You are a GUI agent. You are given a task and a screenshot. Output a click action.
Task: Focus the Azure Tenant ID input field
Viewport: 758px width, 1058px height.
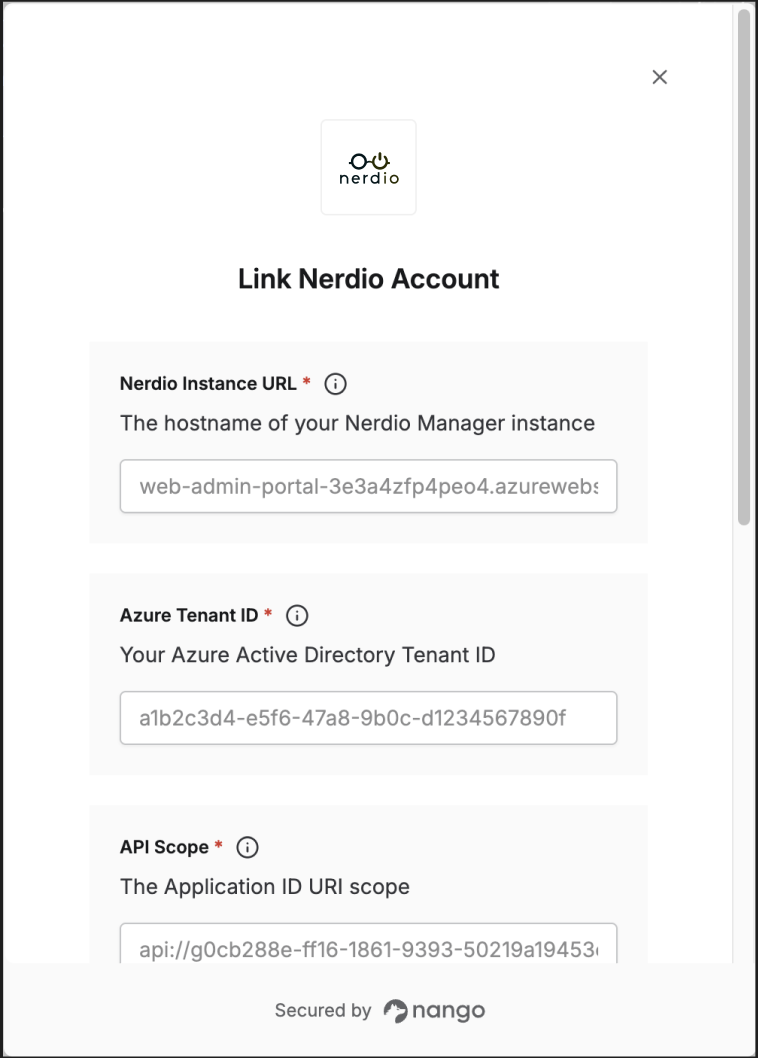coord(369,718)
